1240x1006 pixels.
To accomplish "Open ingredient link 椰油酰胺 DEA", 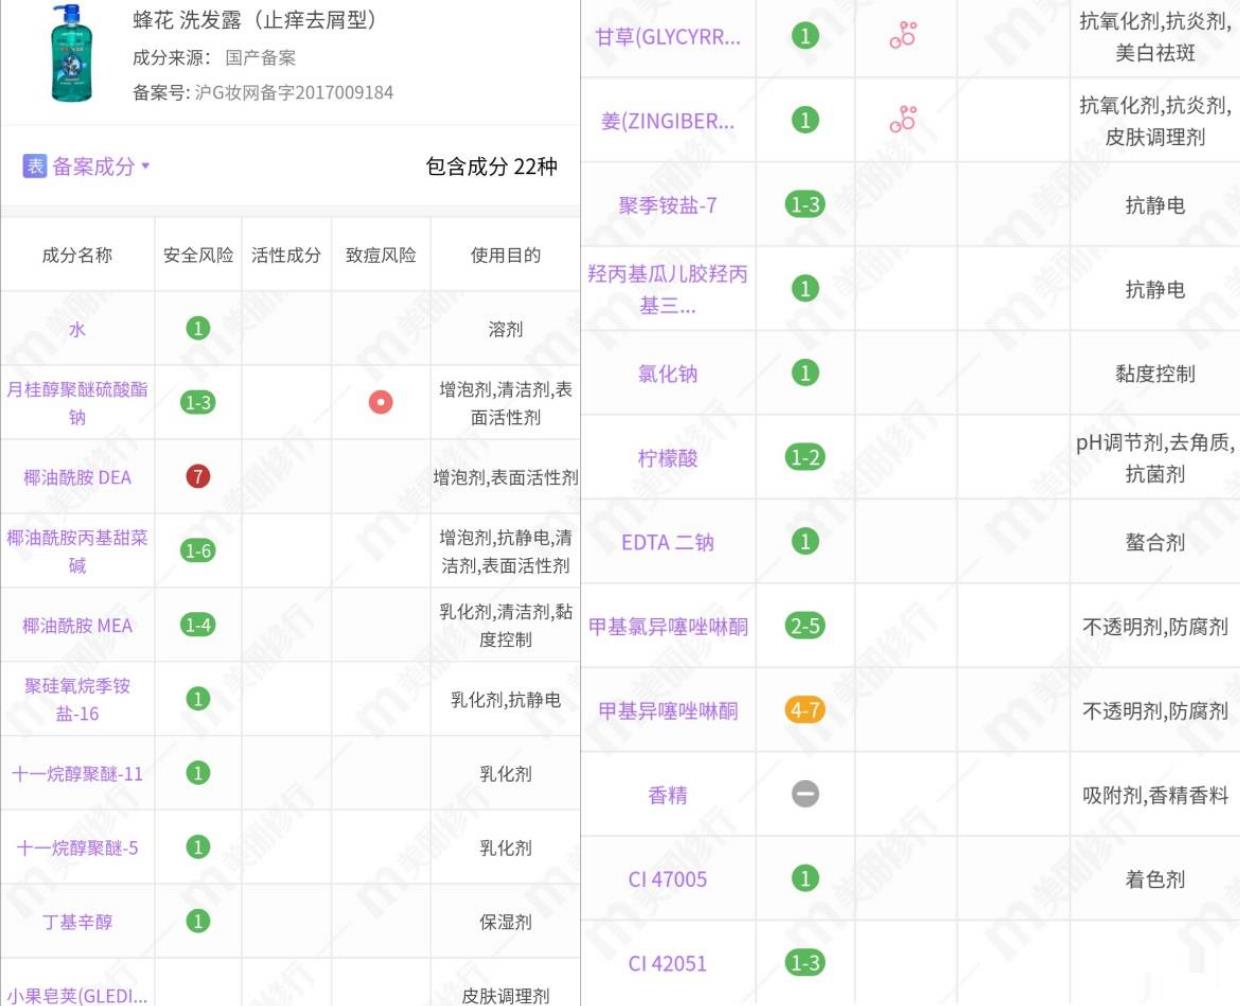I will pyautogui.click(x=77, y=477).
